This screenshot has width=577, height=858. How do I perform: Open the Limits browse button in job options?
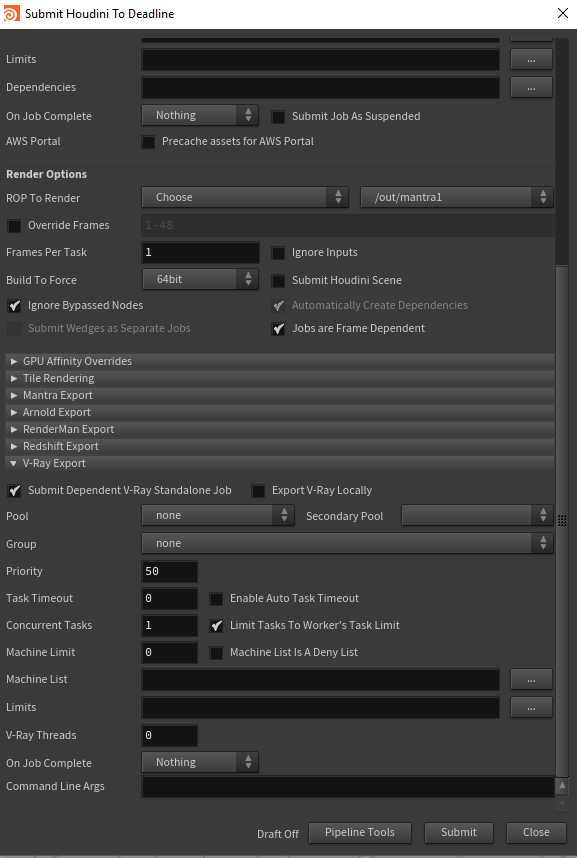(x=531, y=60)
